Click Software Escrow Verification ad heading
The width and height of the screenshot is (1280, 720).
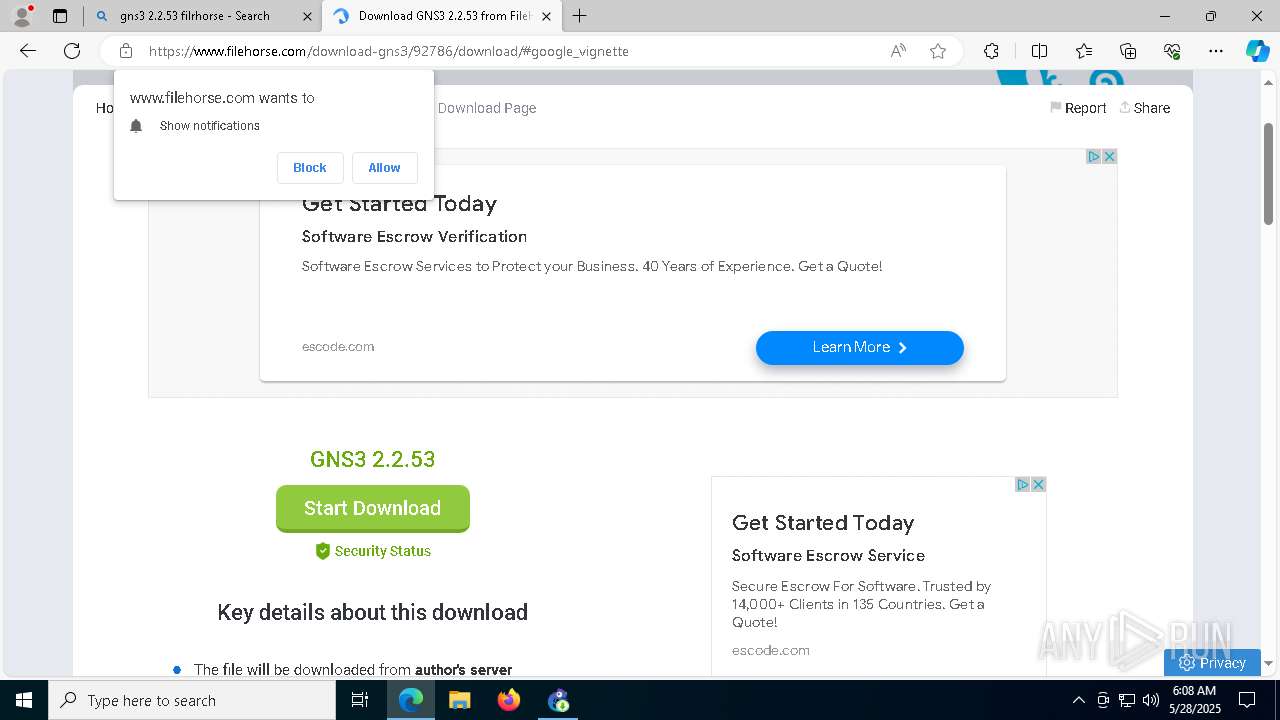[x=414, y=236]
